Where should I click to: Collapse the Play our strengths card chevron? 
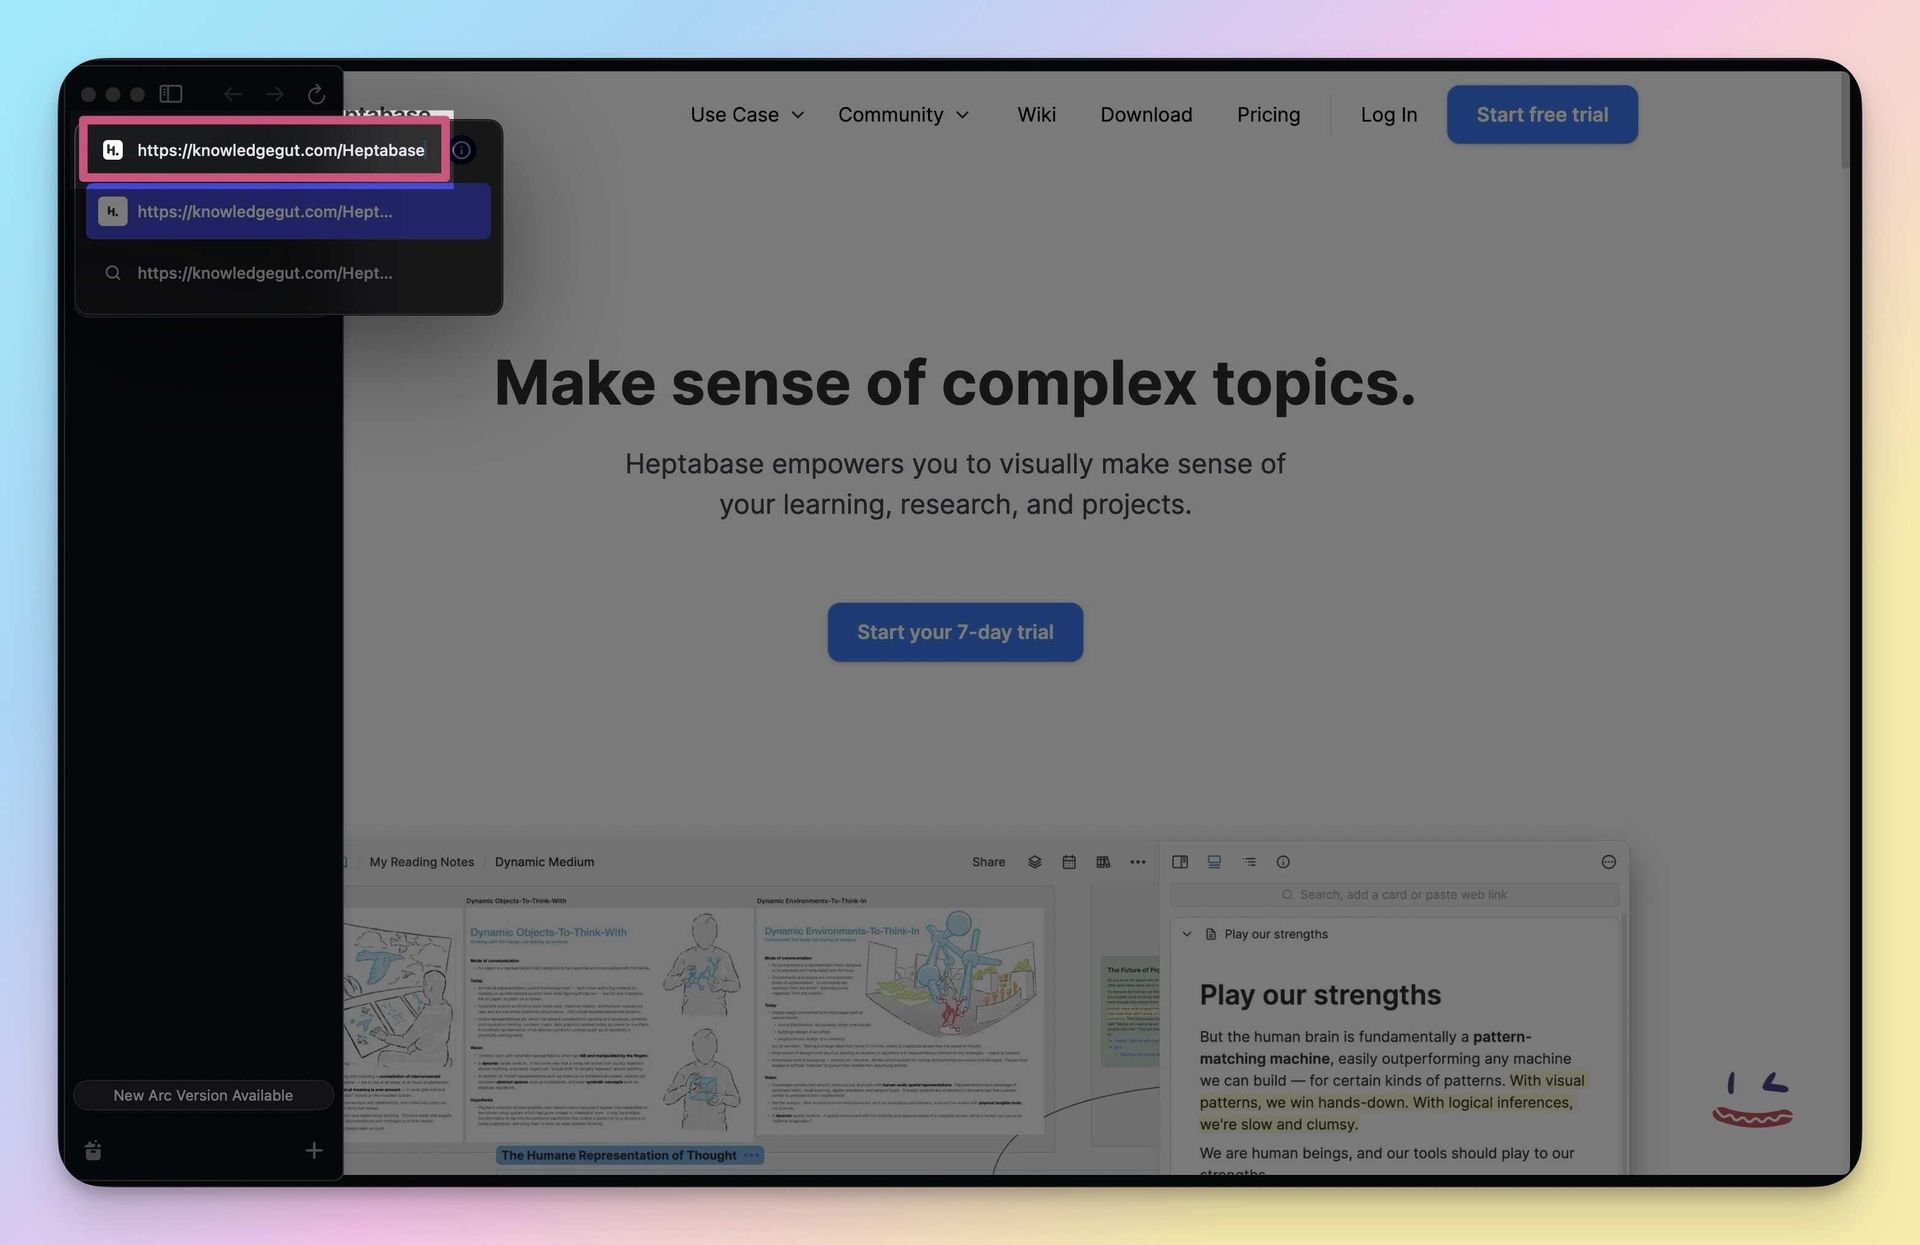click(x=1187, y=934)
